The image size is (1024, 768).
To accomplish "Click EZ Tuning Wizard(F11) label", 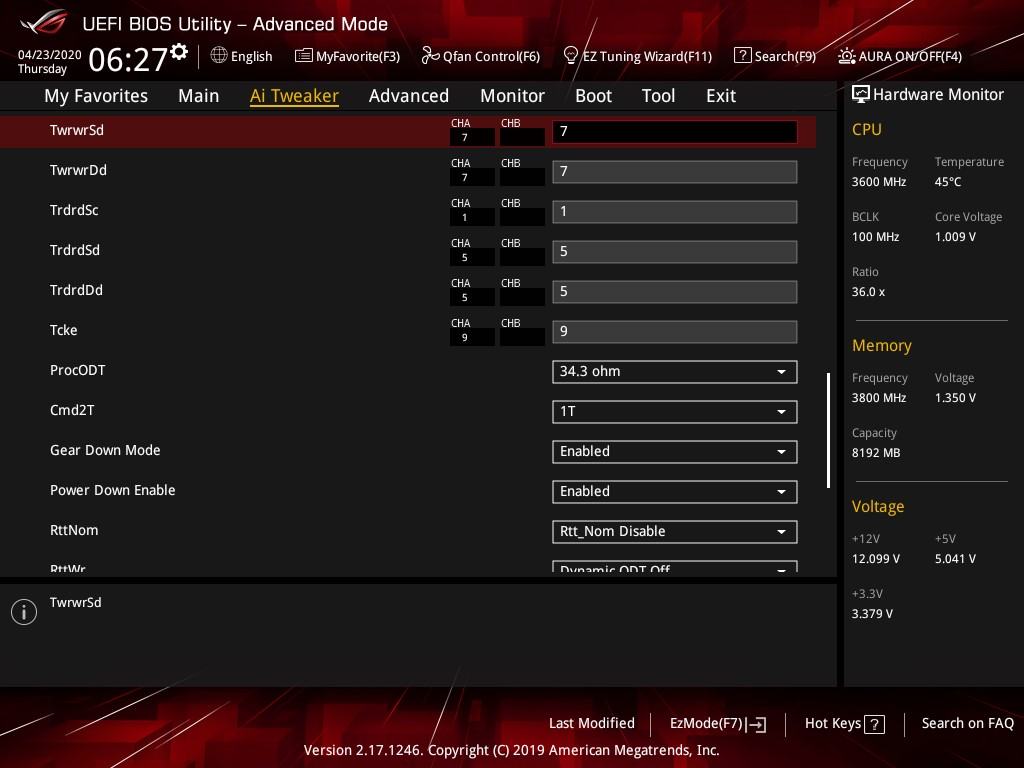I will 647,56.
